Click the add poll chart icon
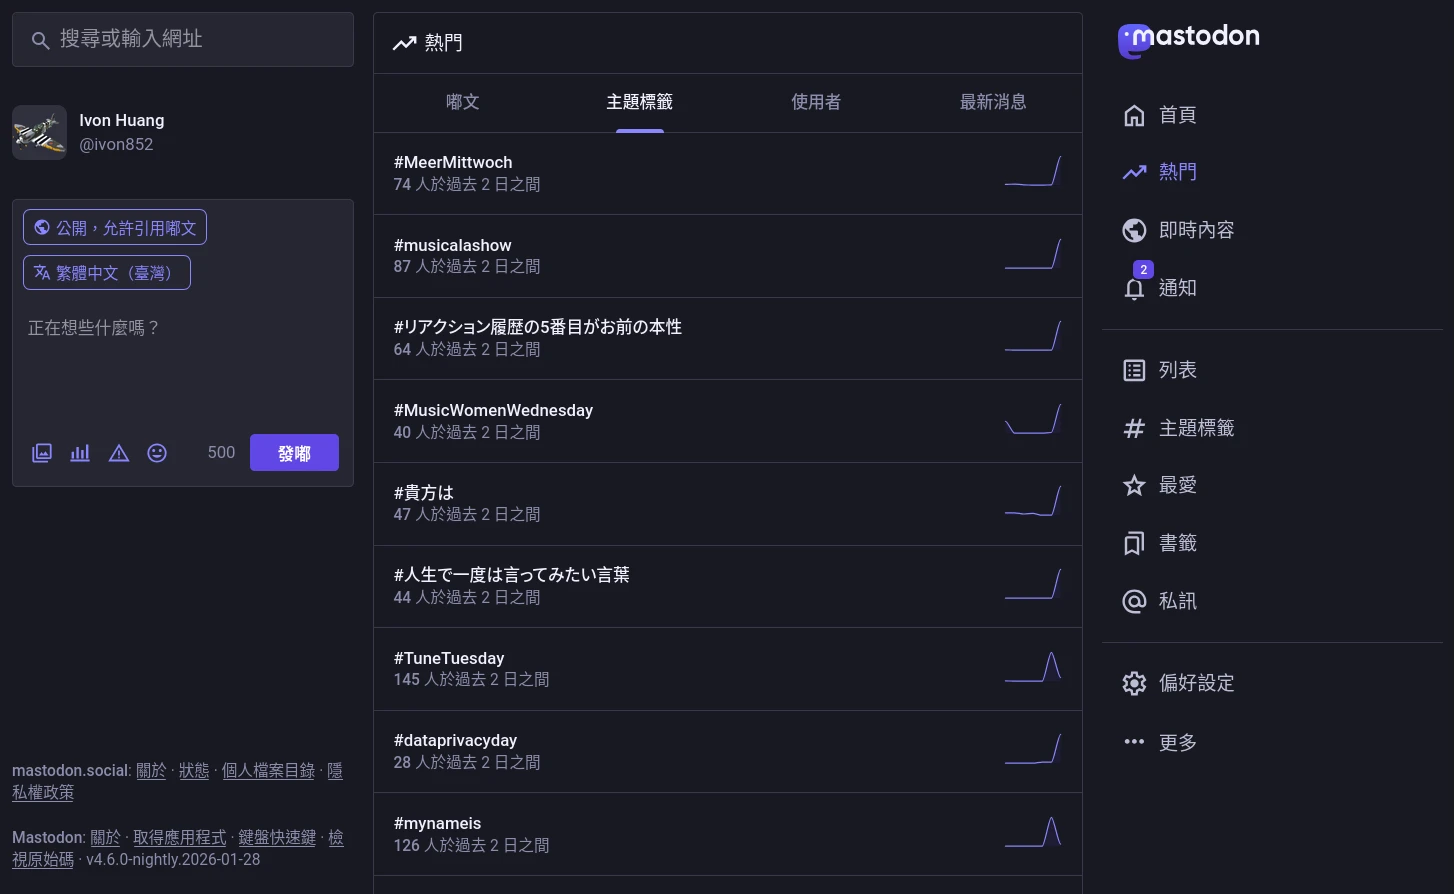 pyautogui.click(x=80, y=453)
